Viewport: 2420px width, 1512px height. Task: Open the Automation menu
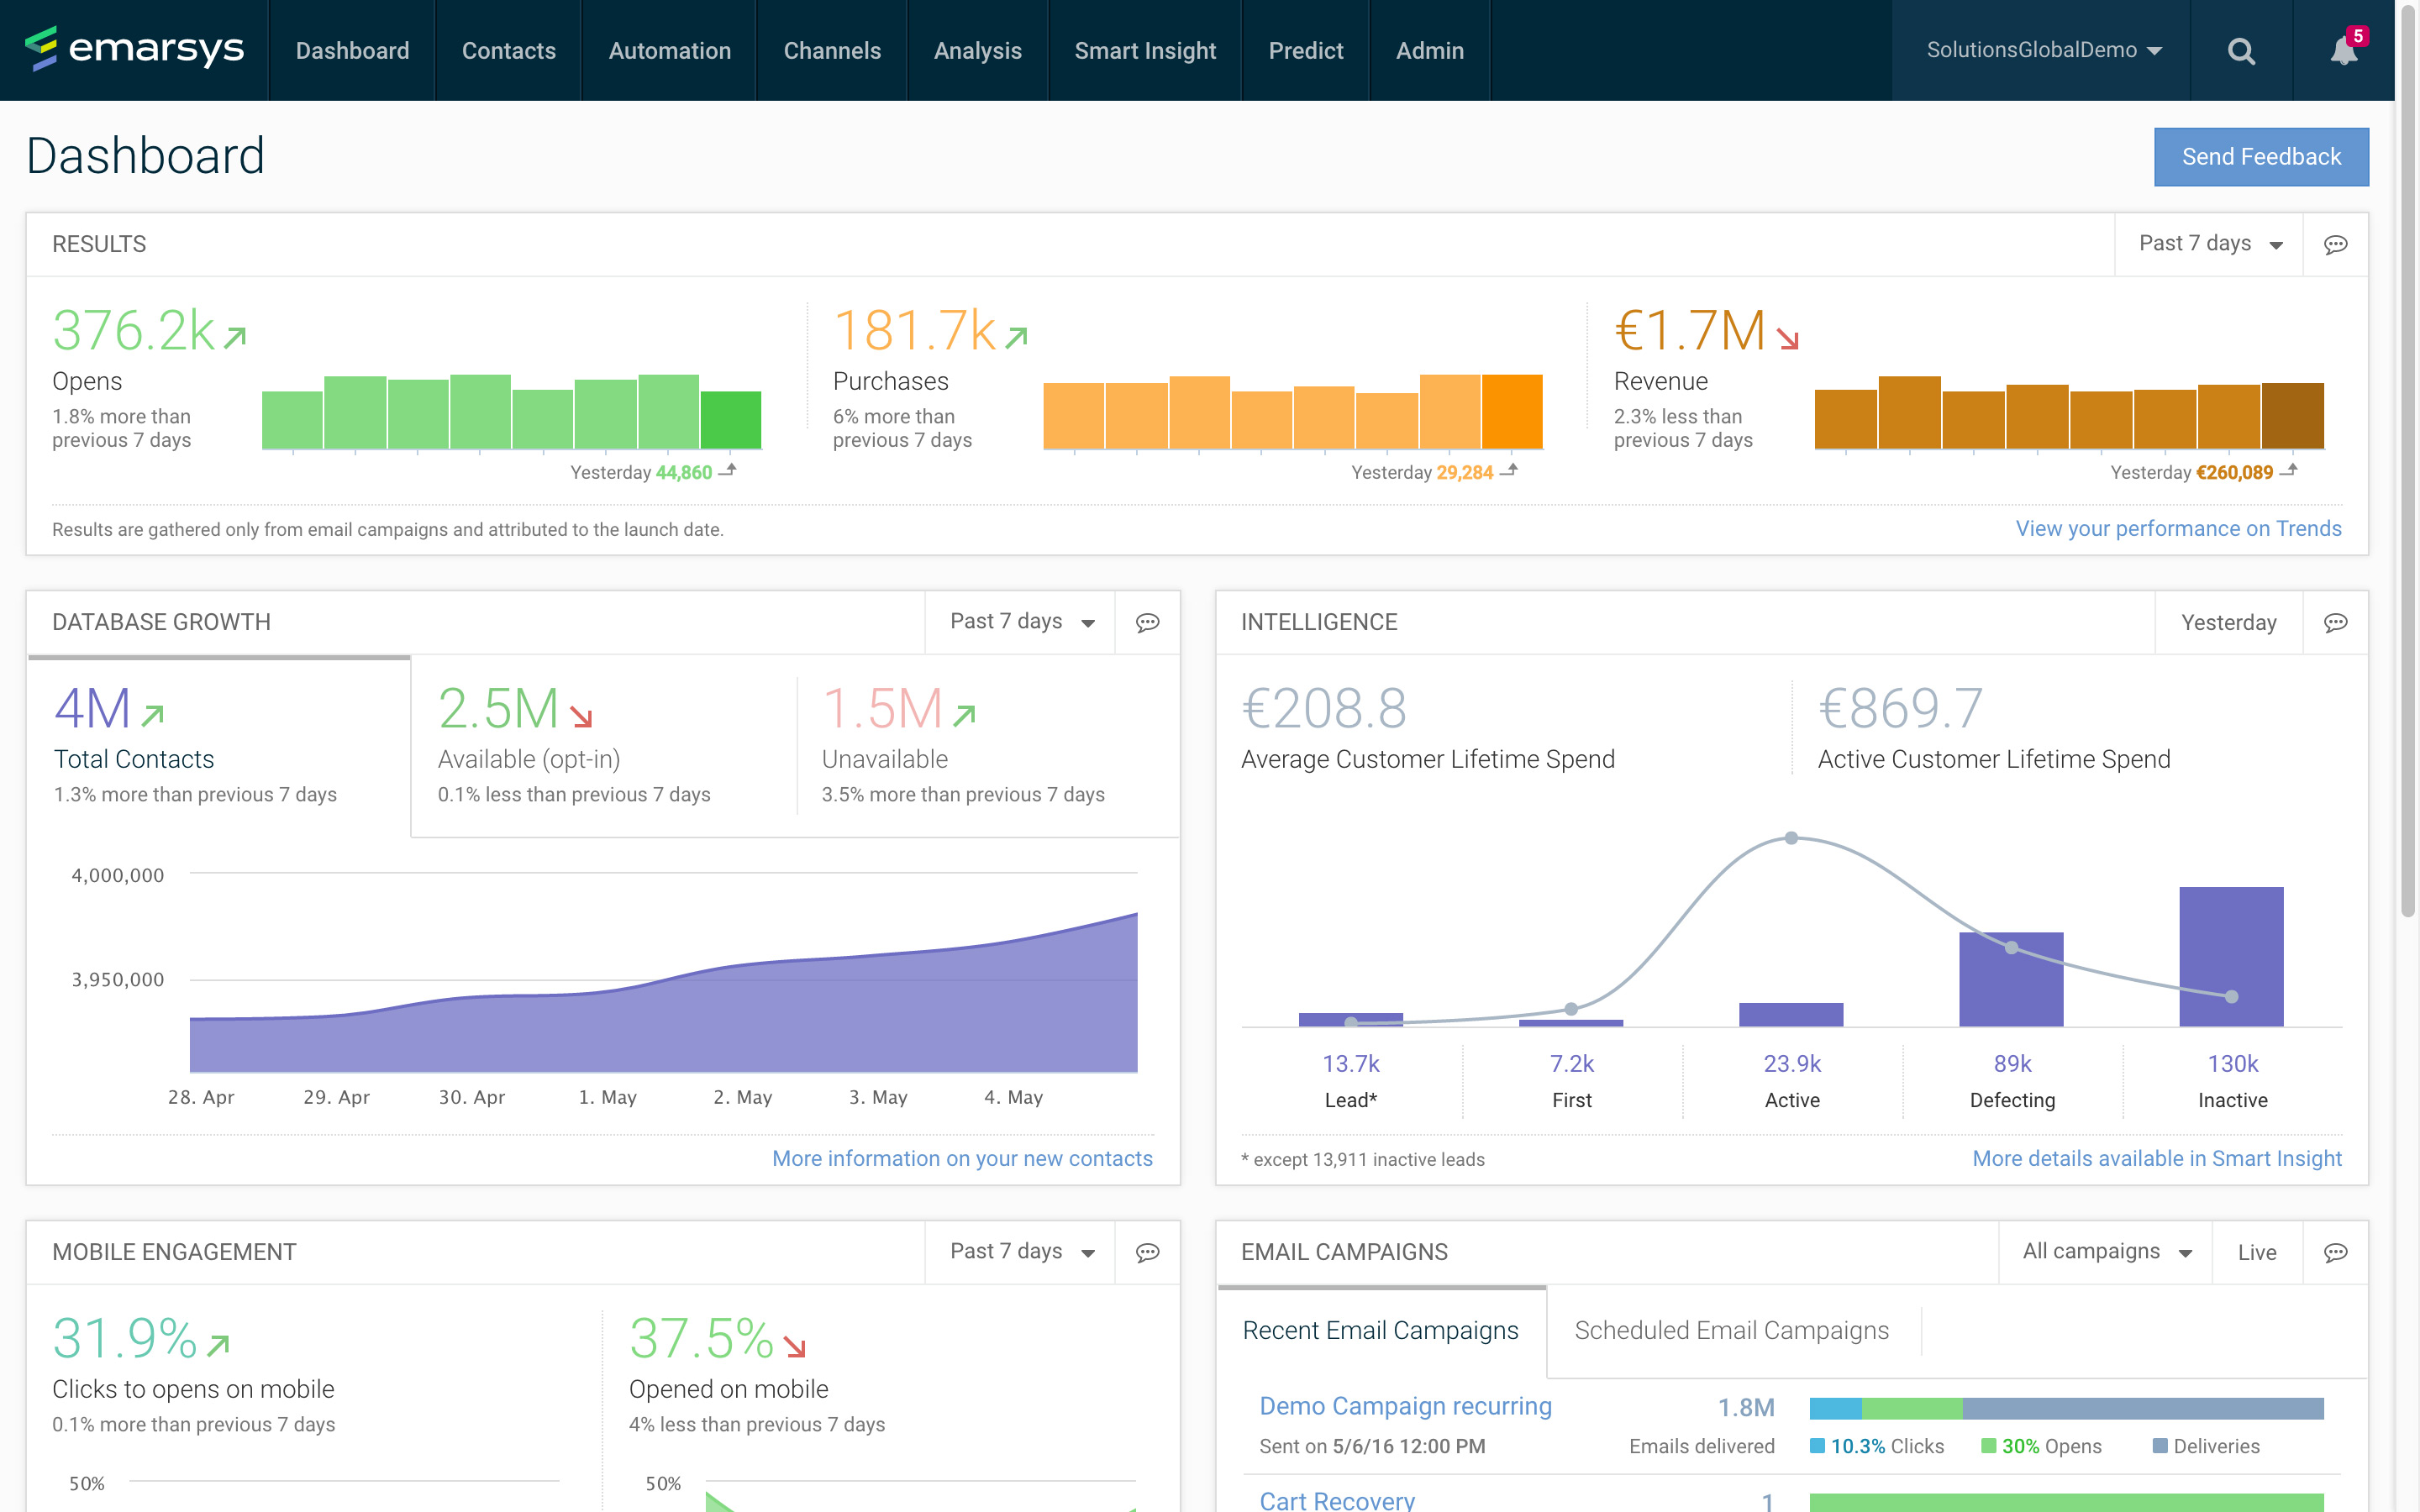pos(669,51)
